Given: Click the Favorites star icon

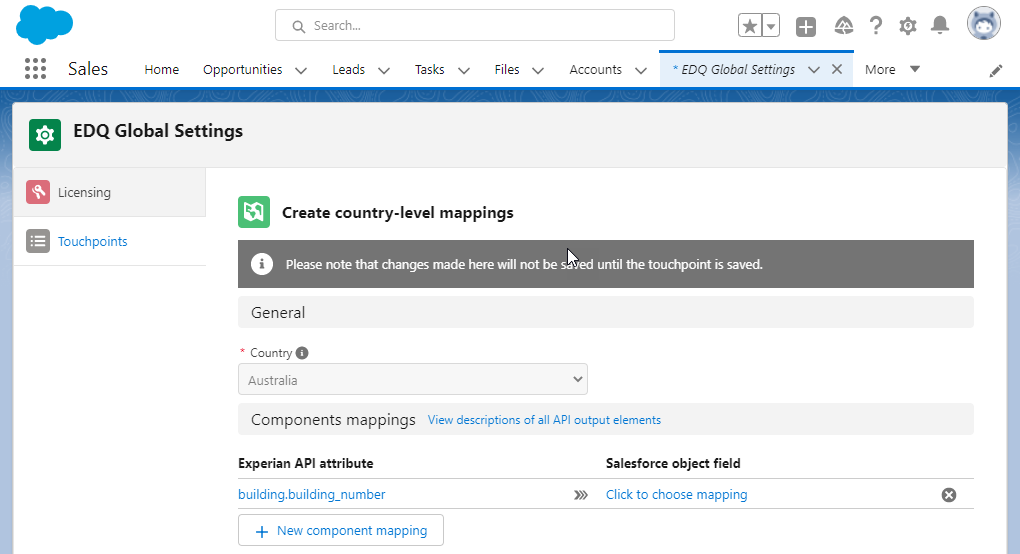Looking at the screenshot, I should click(749, 26).
